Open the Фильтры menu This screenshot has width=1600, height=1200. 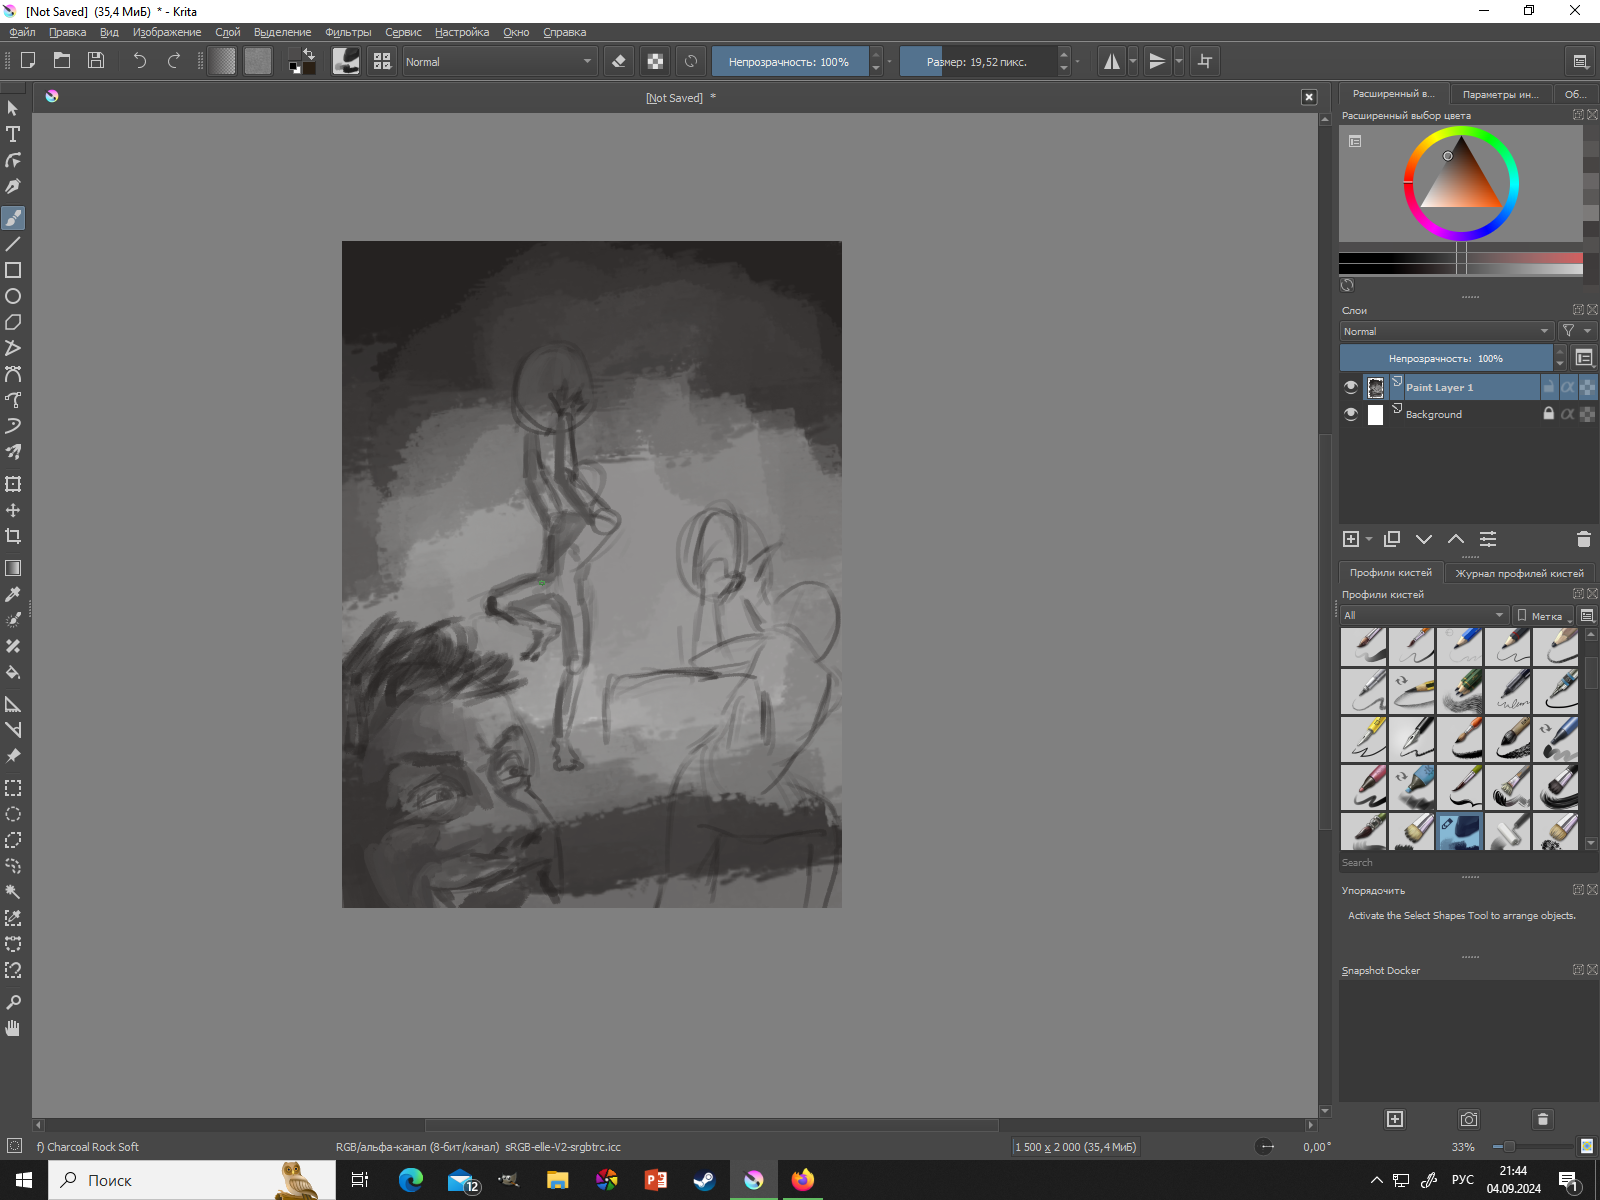(347, 32)
